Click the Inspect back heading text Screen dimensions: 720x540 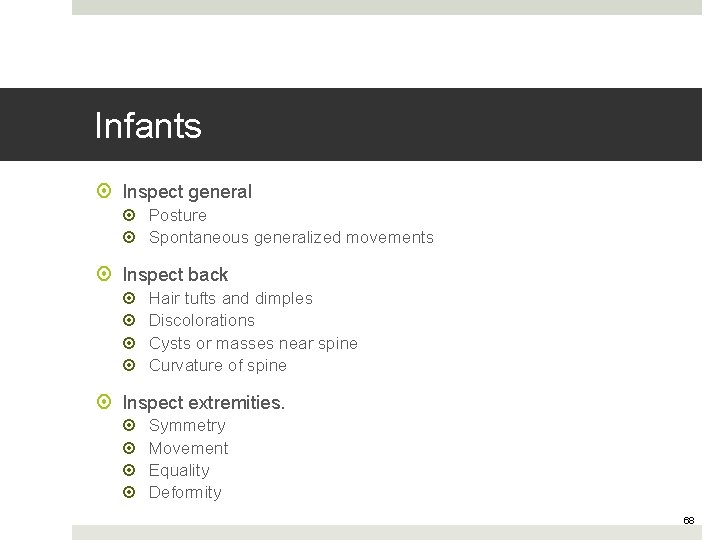click(175, 275)
